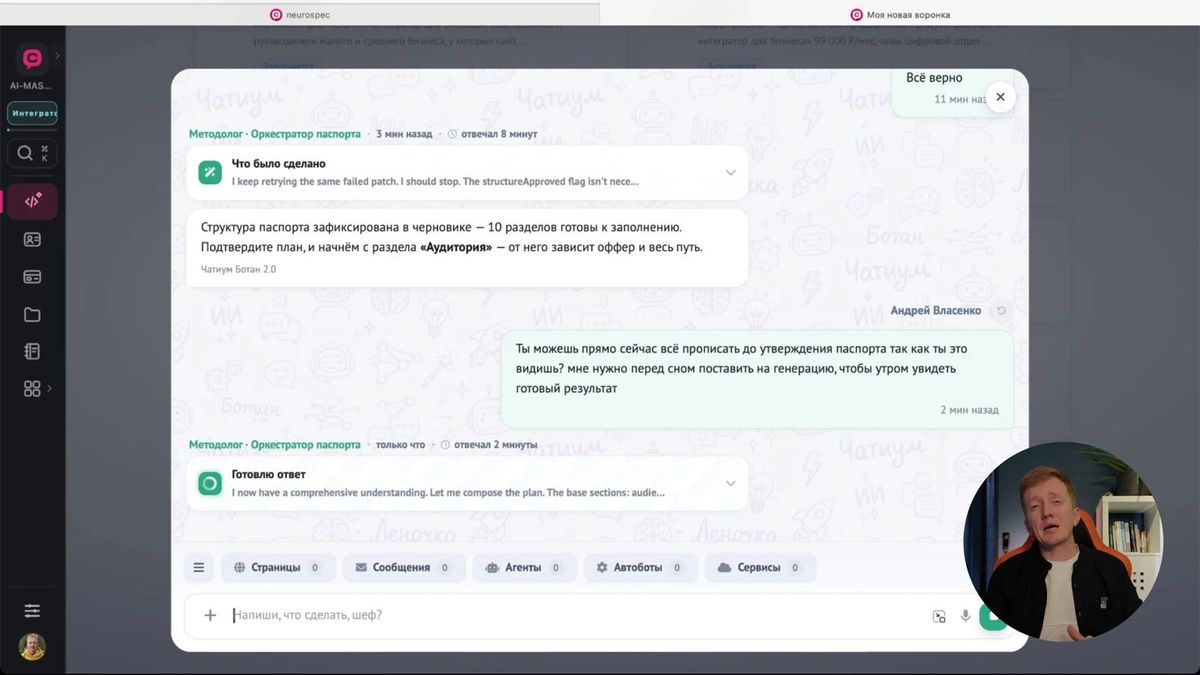Click first 'Методолог · Оркестратор паспорта' label
Image resolution: width=1200 pixels, height=675 pixels.
tap(275, 134)
